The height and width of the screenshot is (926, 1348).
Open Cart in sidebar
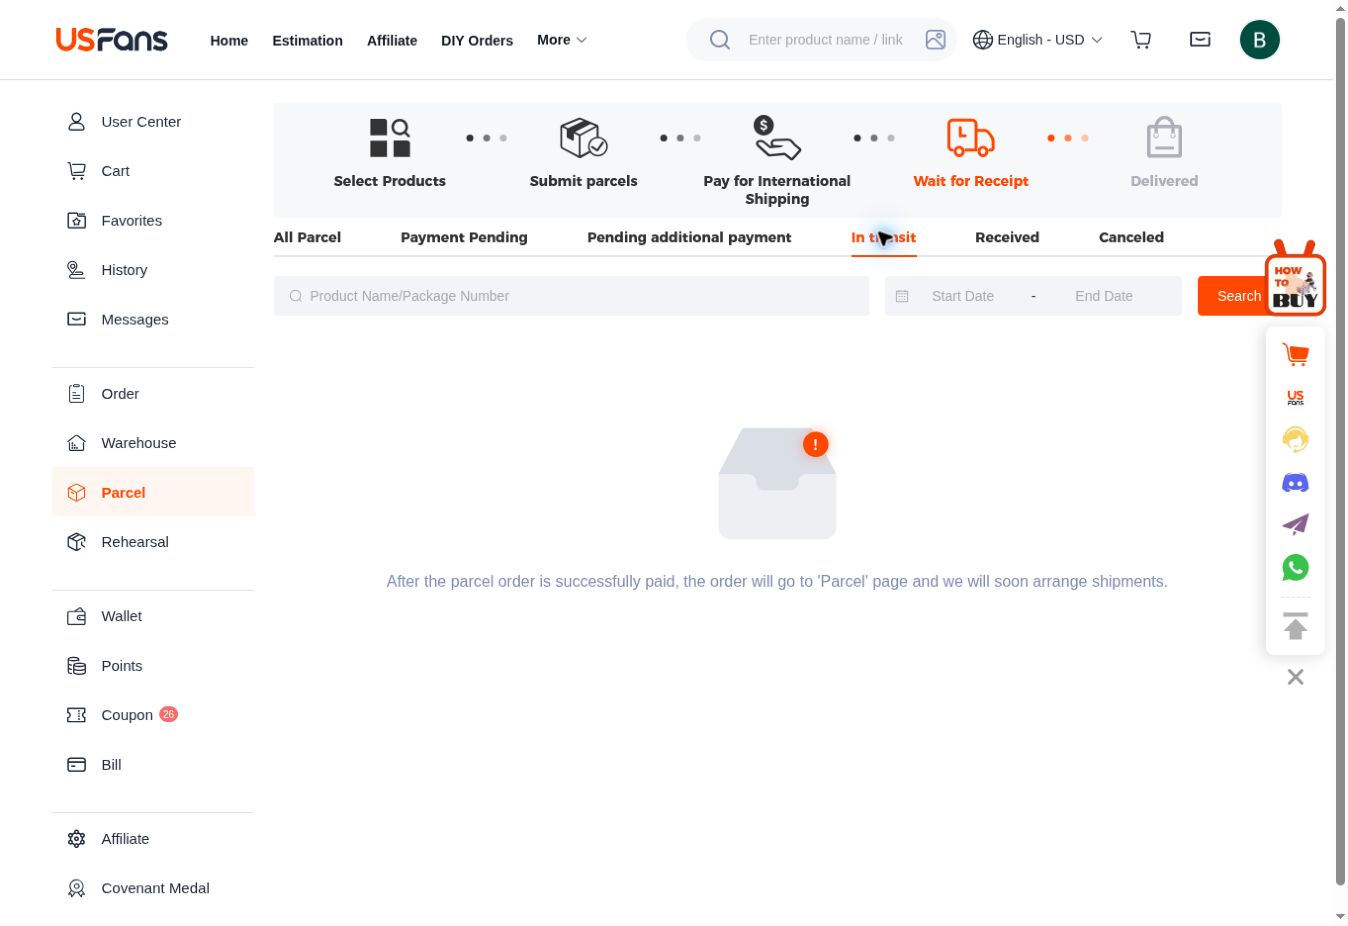153,171
